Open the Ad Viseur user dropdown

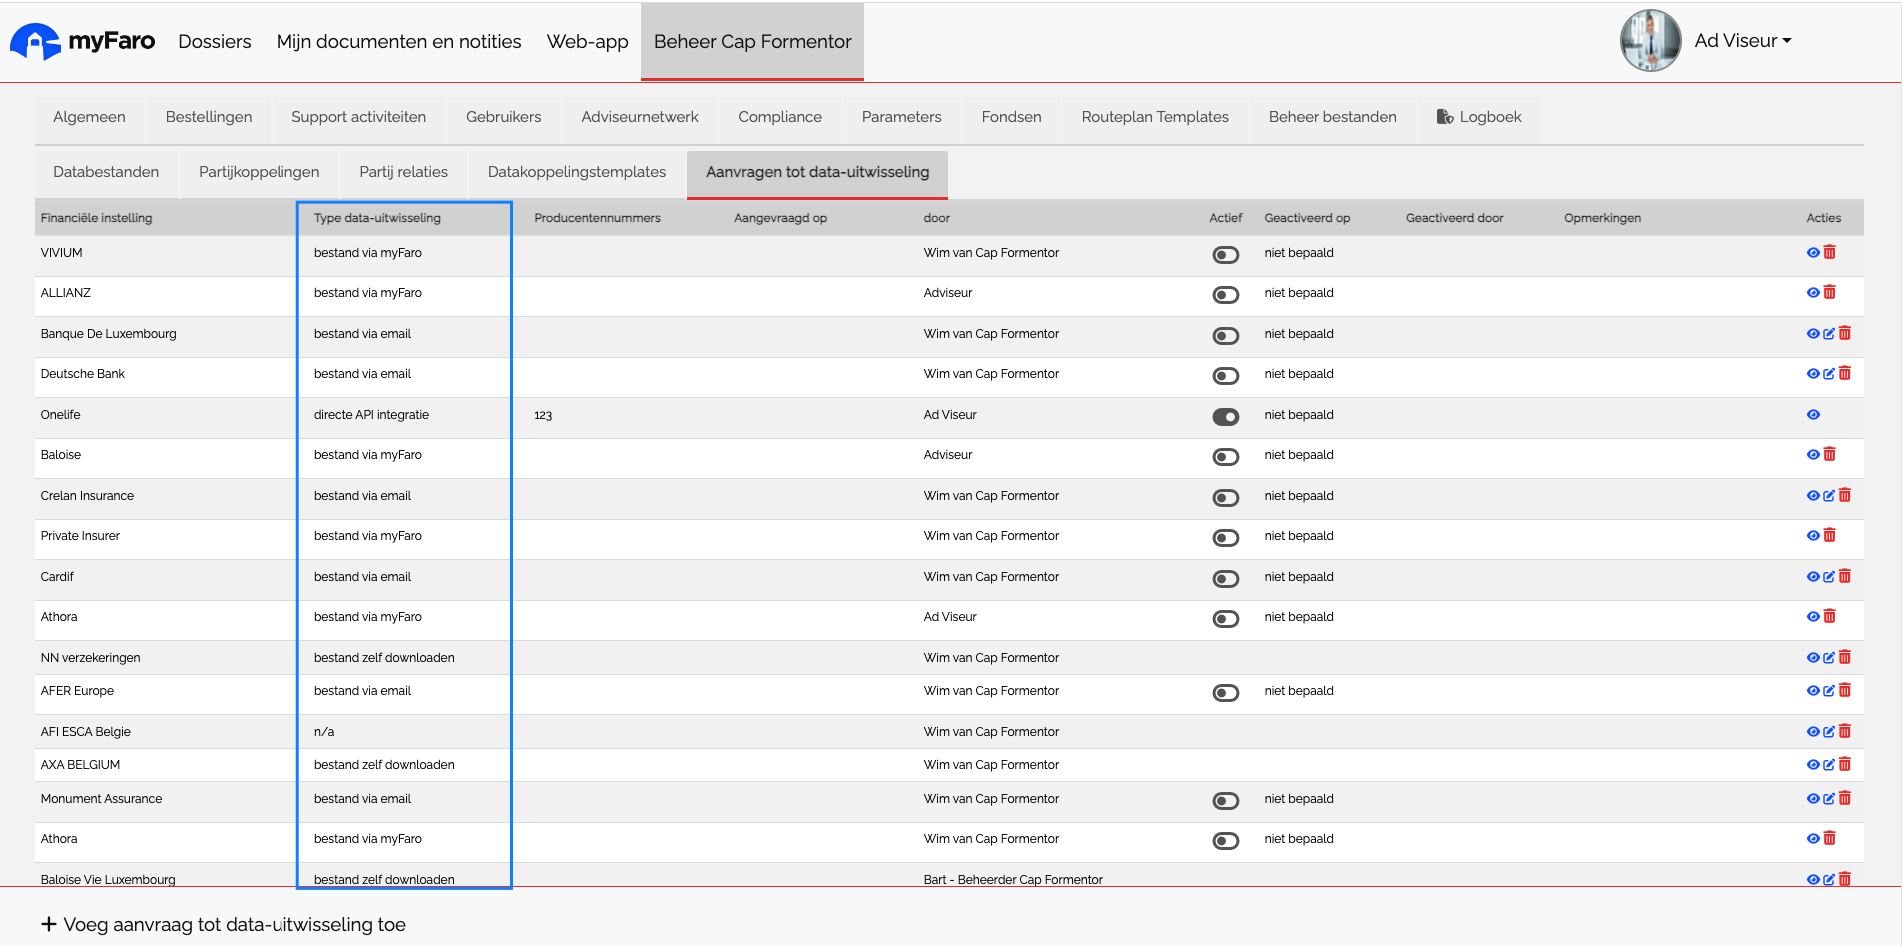point(1742,41)
